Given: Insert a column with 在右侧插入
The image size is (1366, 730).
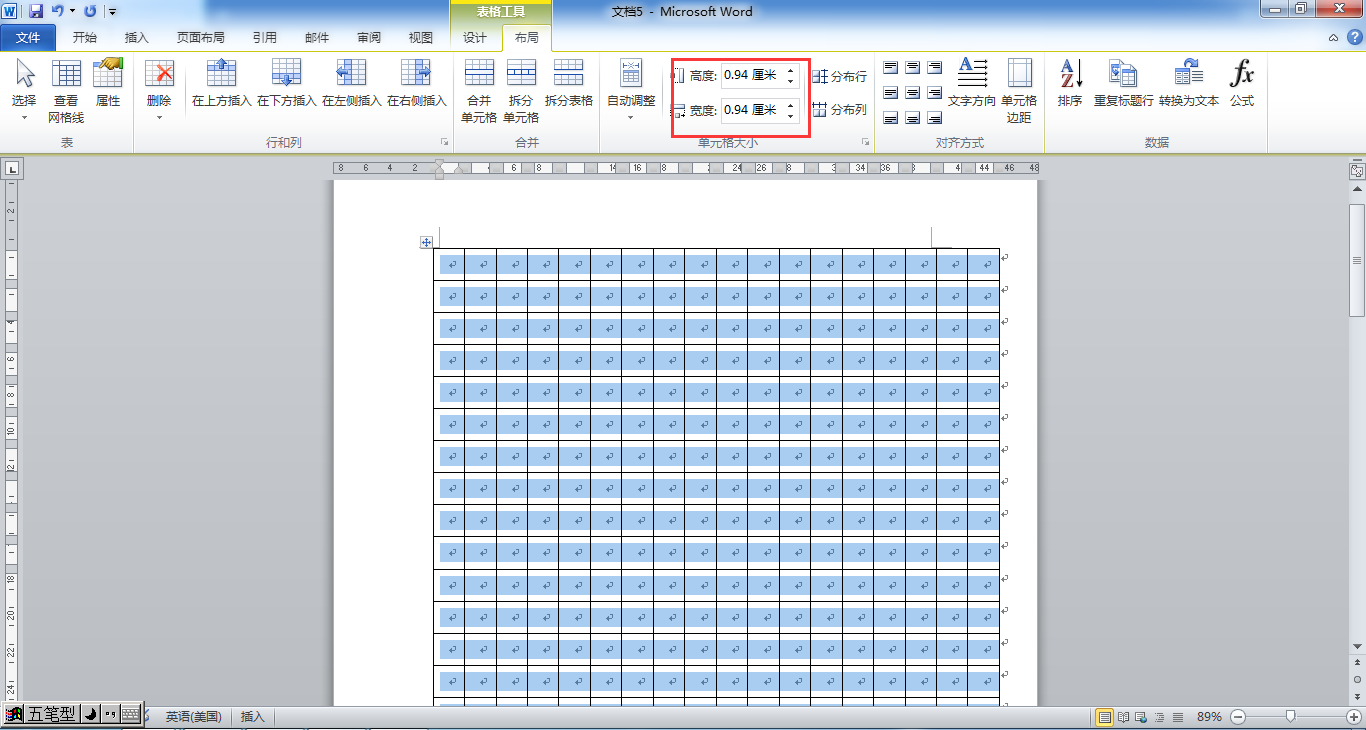Looking at the screenshot, I should click(x=416, y=84).
